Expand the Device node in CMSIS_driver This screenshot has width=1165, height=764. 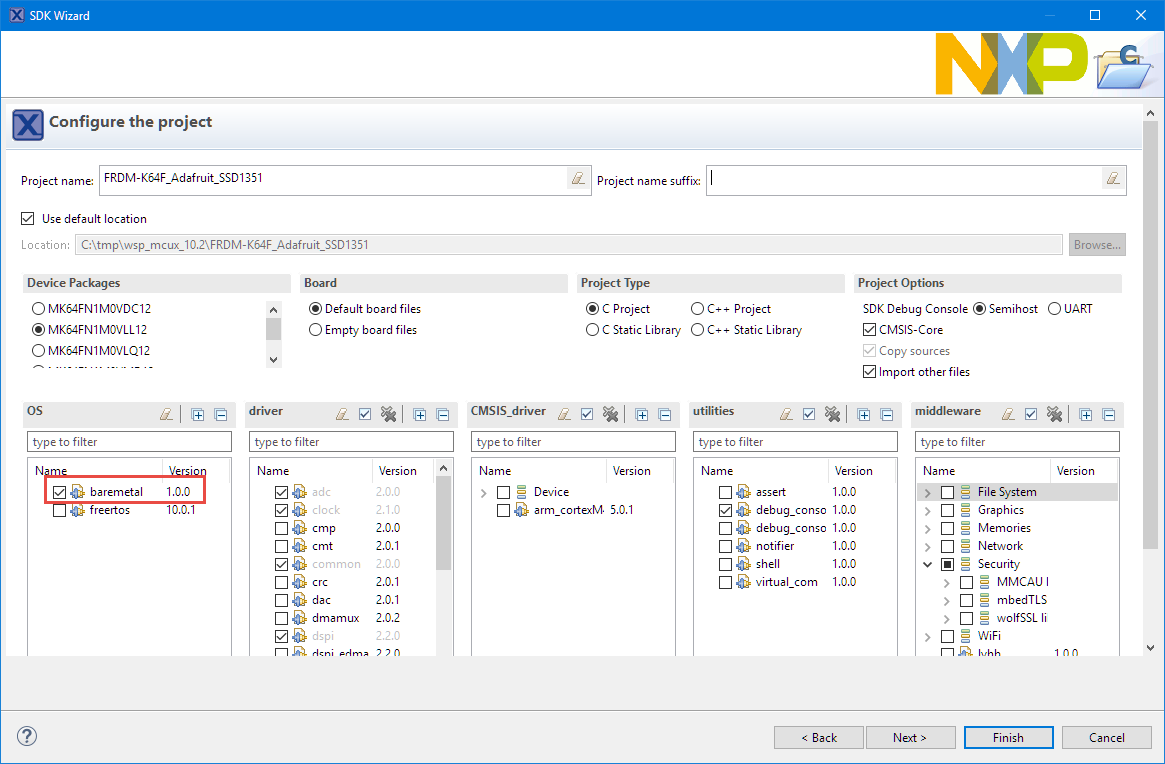(x=484, y=492)
